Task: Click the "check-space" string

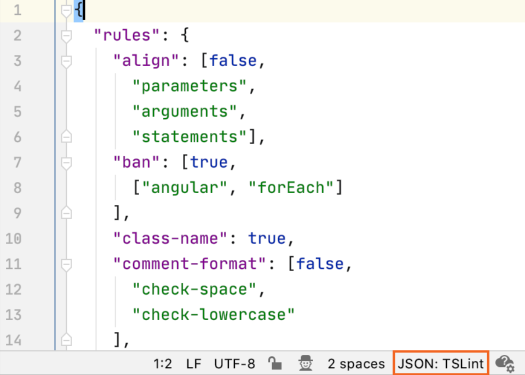Action: [x=195, y=289]
